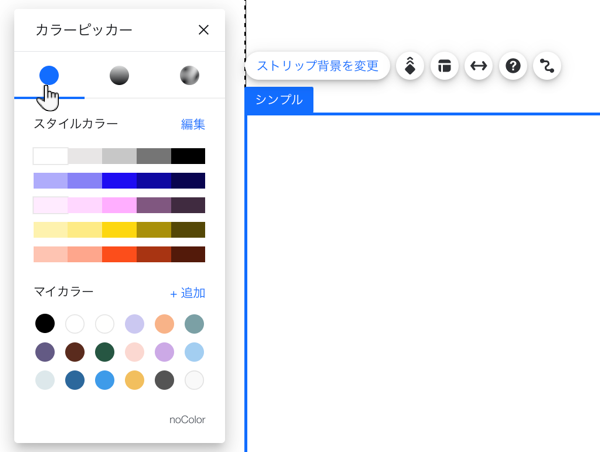Choose the peach orange my color circle

coord(164,324)
